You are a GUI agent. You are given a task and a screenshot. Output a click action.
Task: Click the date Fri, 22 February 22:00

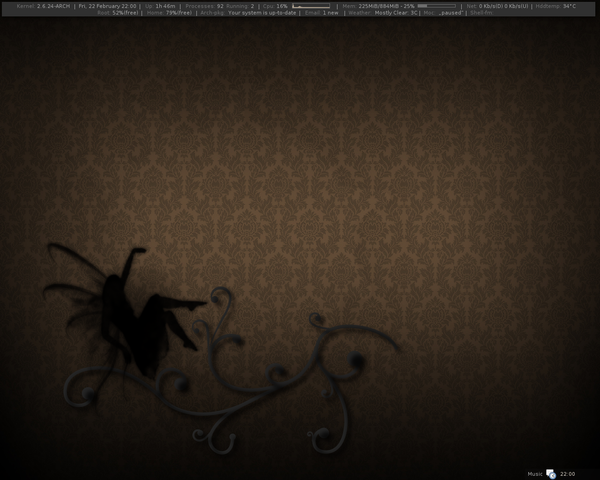pyautogui.click(x=107, y=6)
